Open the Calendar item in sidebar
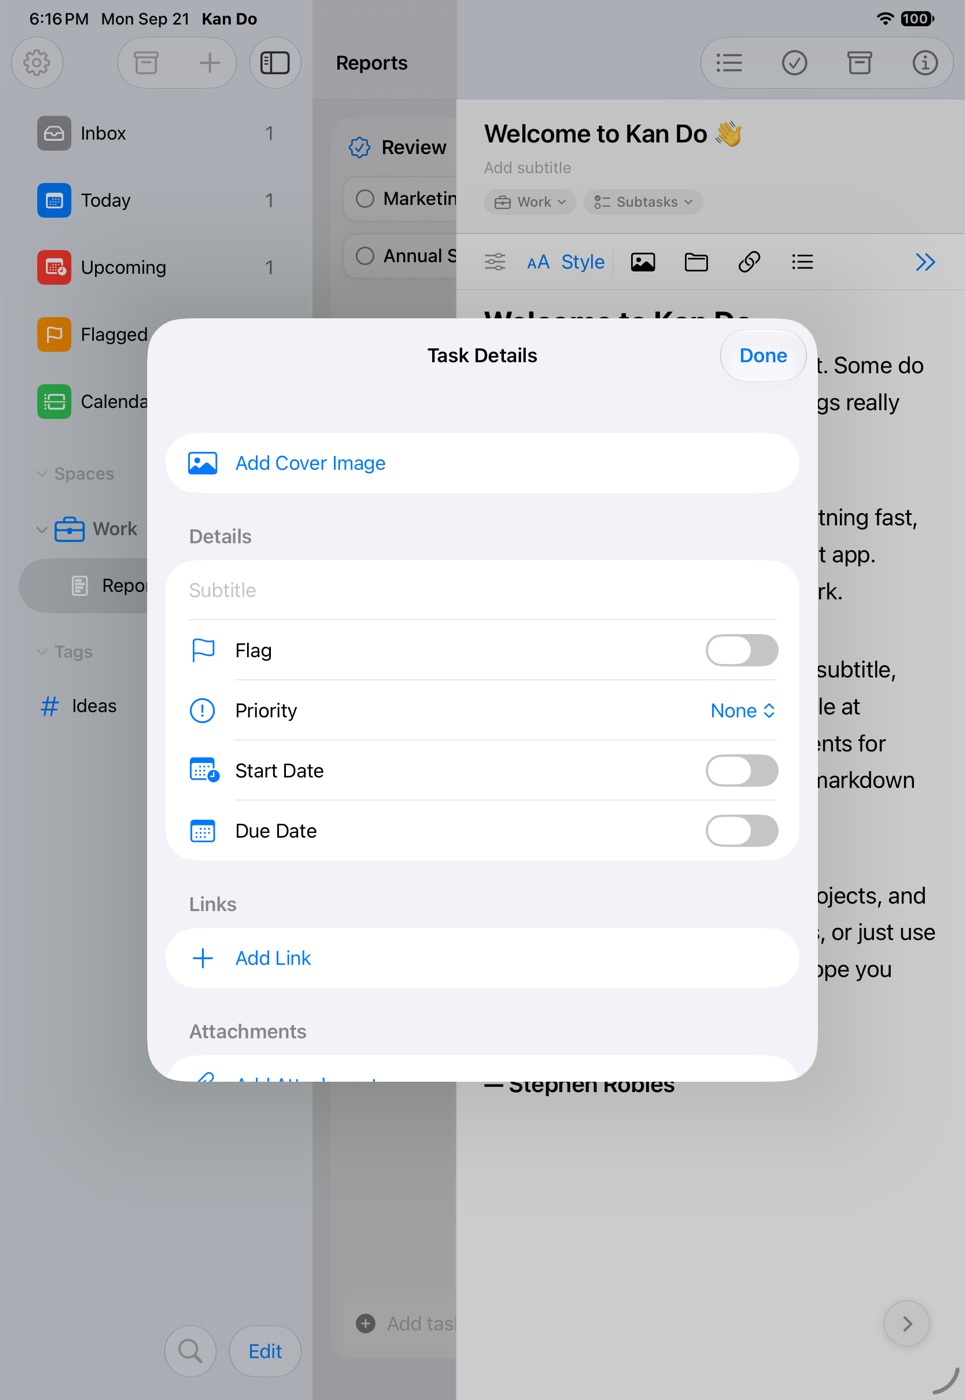 click(92, 401)
